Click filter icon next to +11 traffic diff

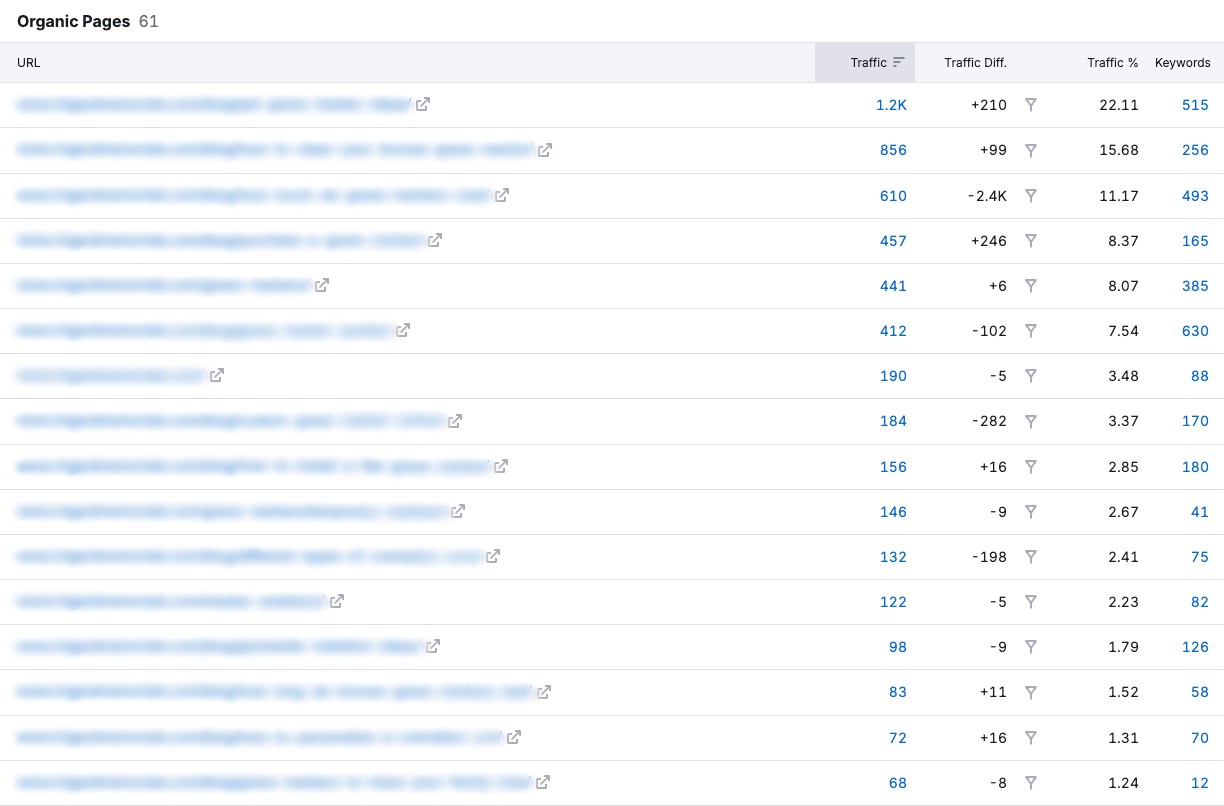1031,692
